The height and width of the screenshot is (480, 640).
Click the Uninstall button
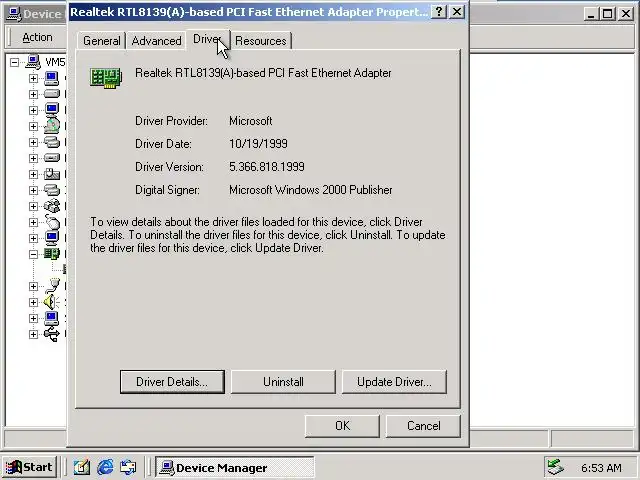tap(283, 382)
